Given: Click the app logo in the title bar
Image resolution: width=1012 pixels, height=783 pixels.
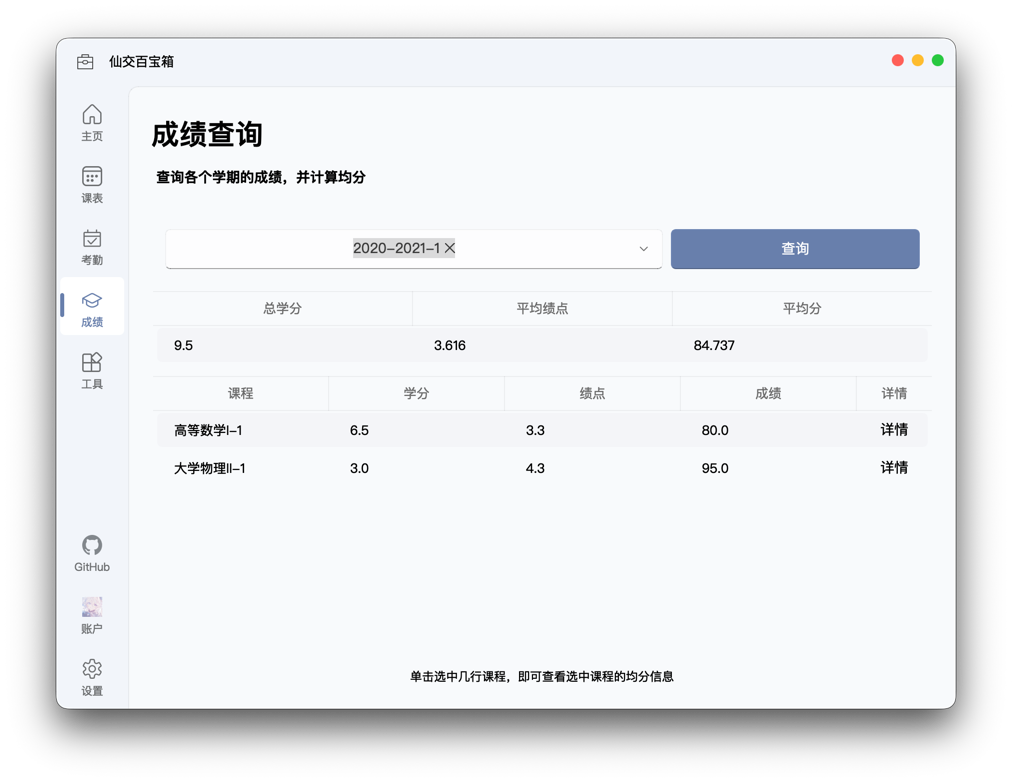Looking at the screenshot, I should tap(84, 61).
